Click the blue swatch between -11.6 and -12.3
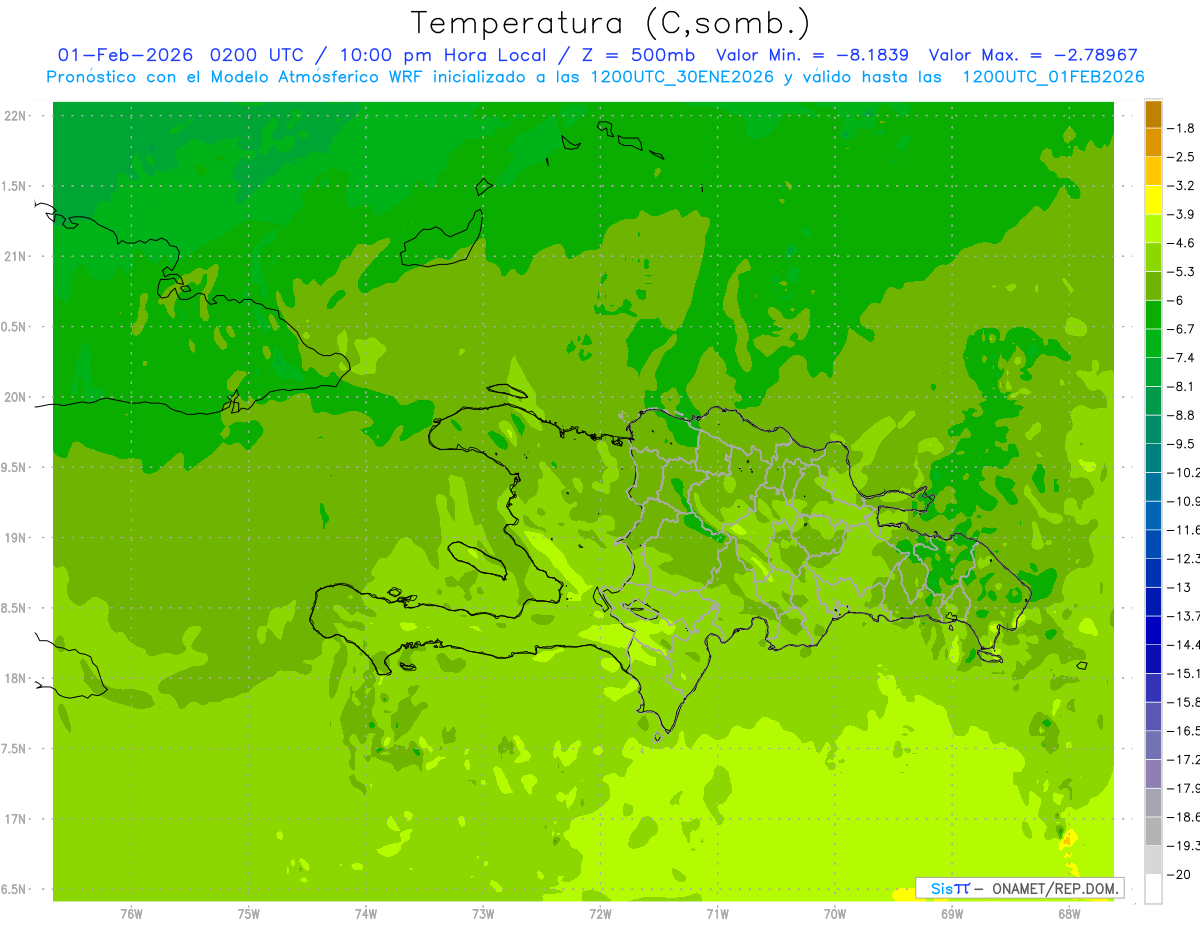Viewport: 1200px width, 927px height. pos(1153,544)
